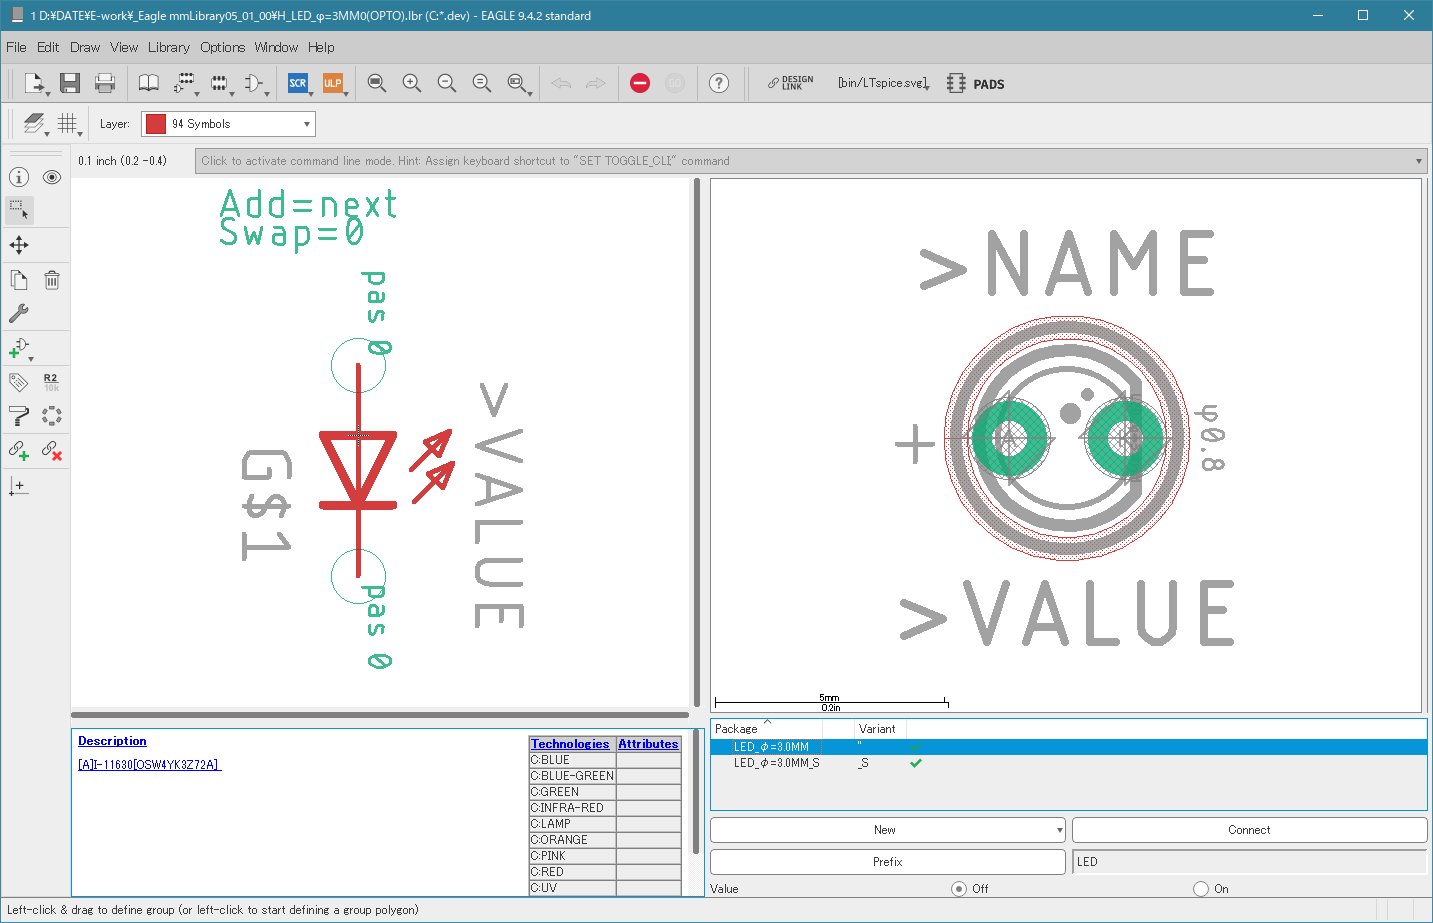
Task: Click the Connect button
Action: 1249,830
